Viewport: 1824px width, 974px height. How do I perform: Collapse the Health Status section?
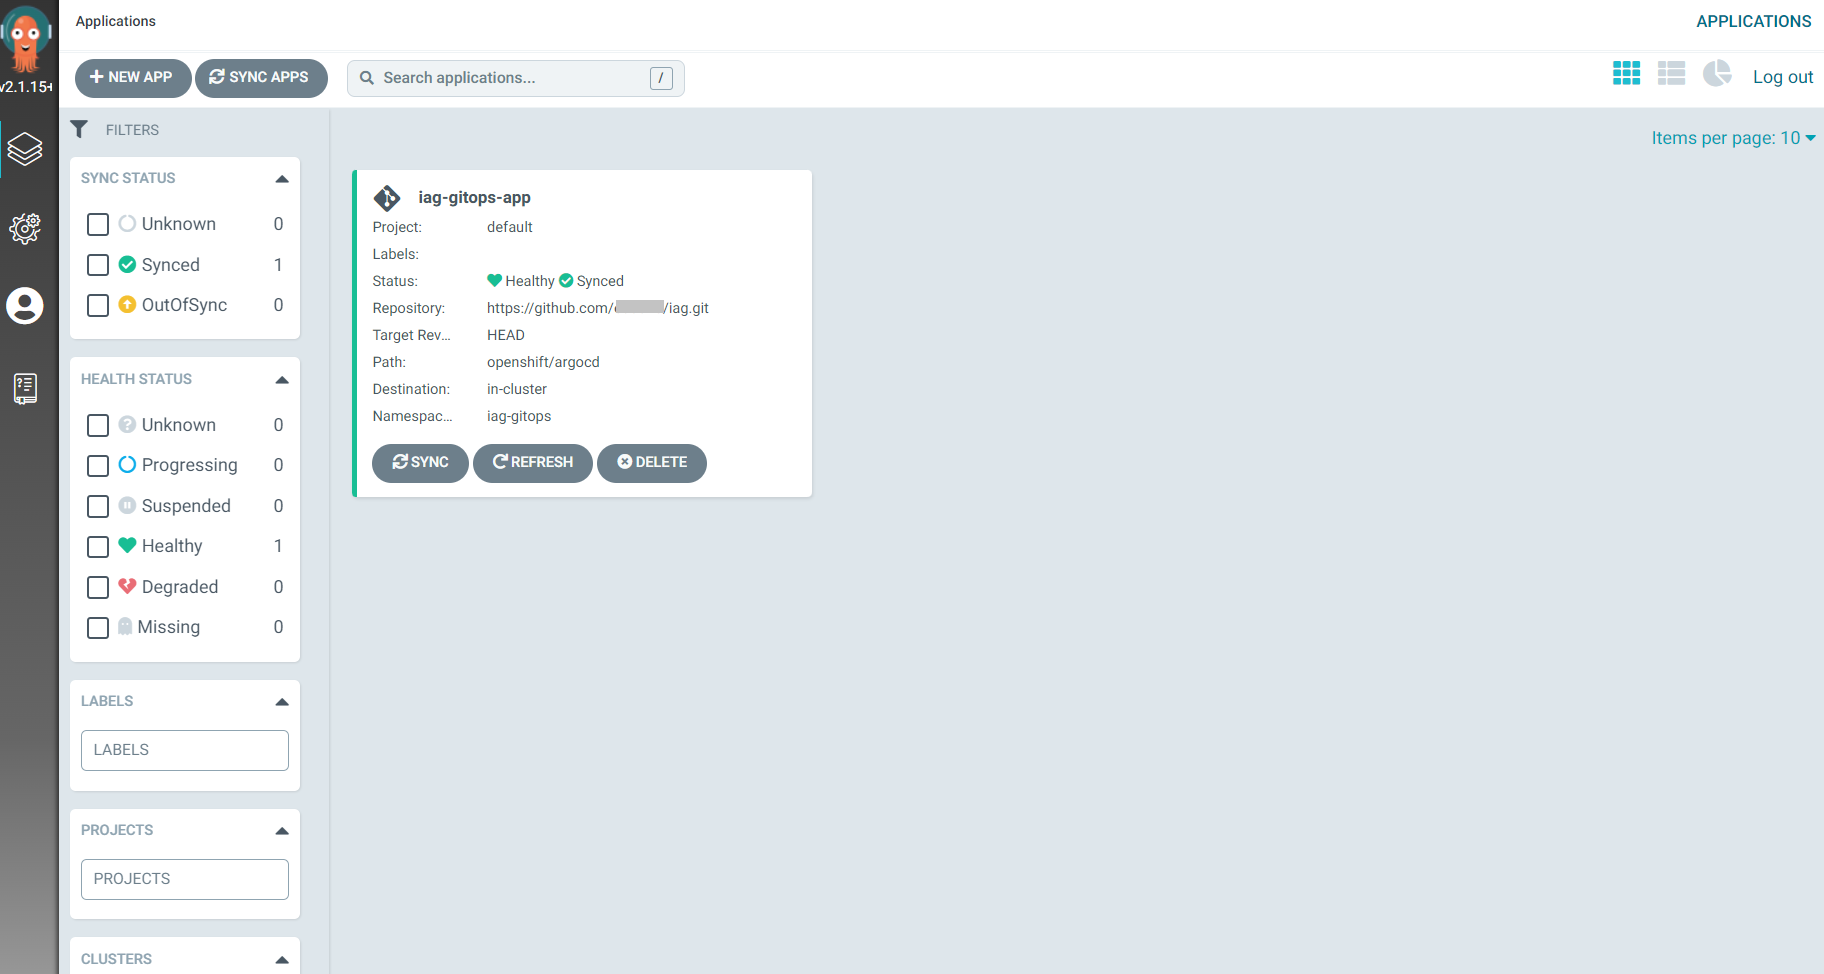coord(282,380)
